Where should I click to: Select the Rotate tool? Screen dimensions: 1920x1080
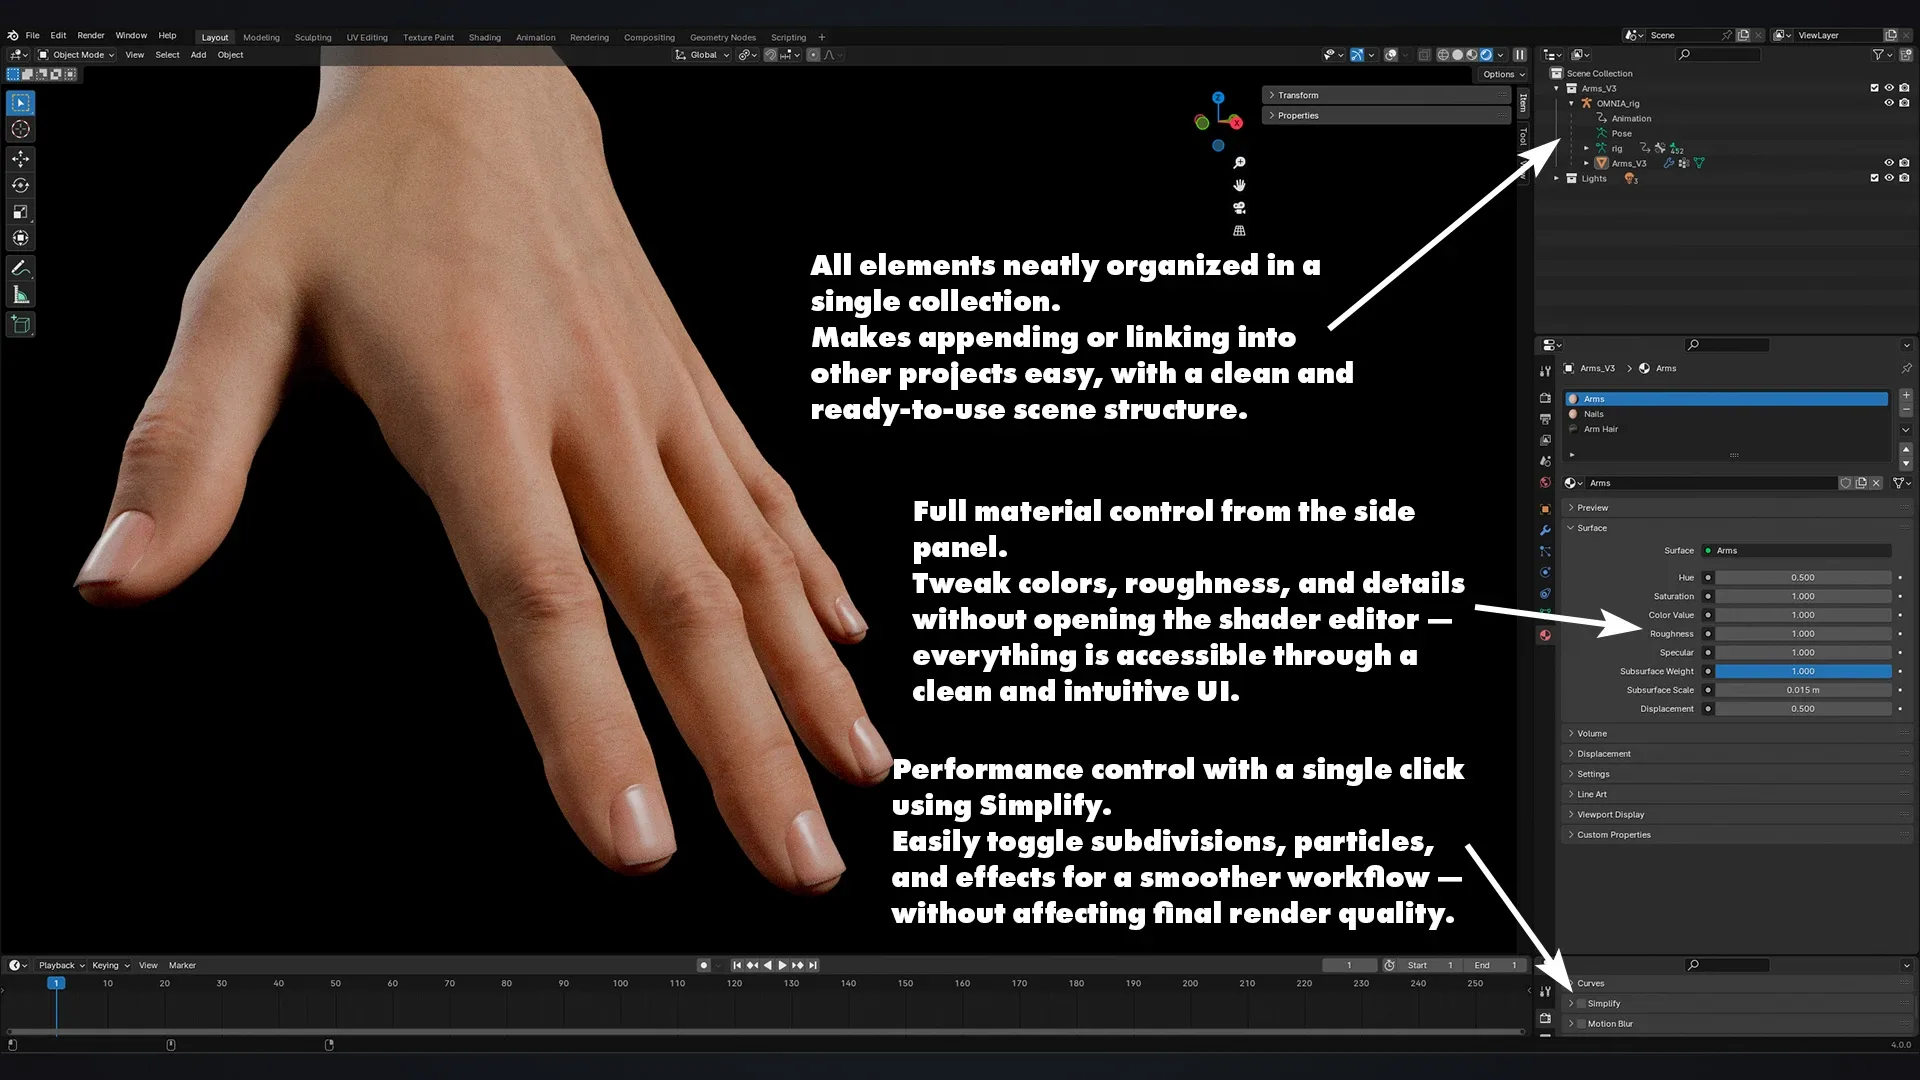[20, 185]
